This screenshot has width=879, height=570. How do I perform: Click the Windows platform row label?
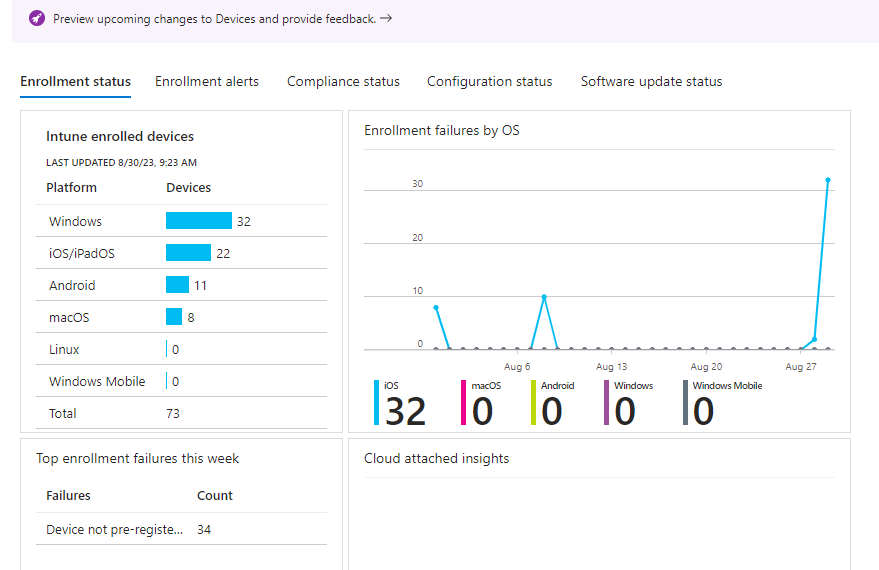click(x=76, y=221)
